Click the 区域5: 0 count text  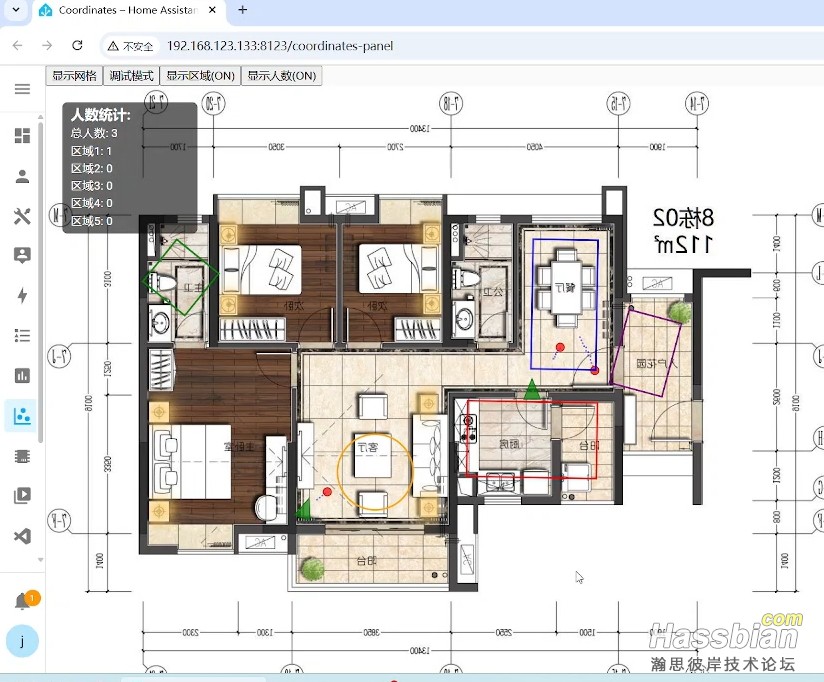click(91, 221)
